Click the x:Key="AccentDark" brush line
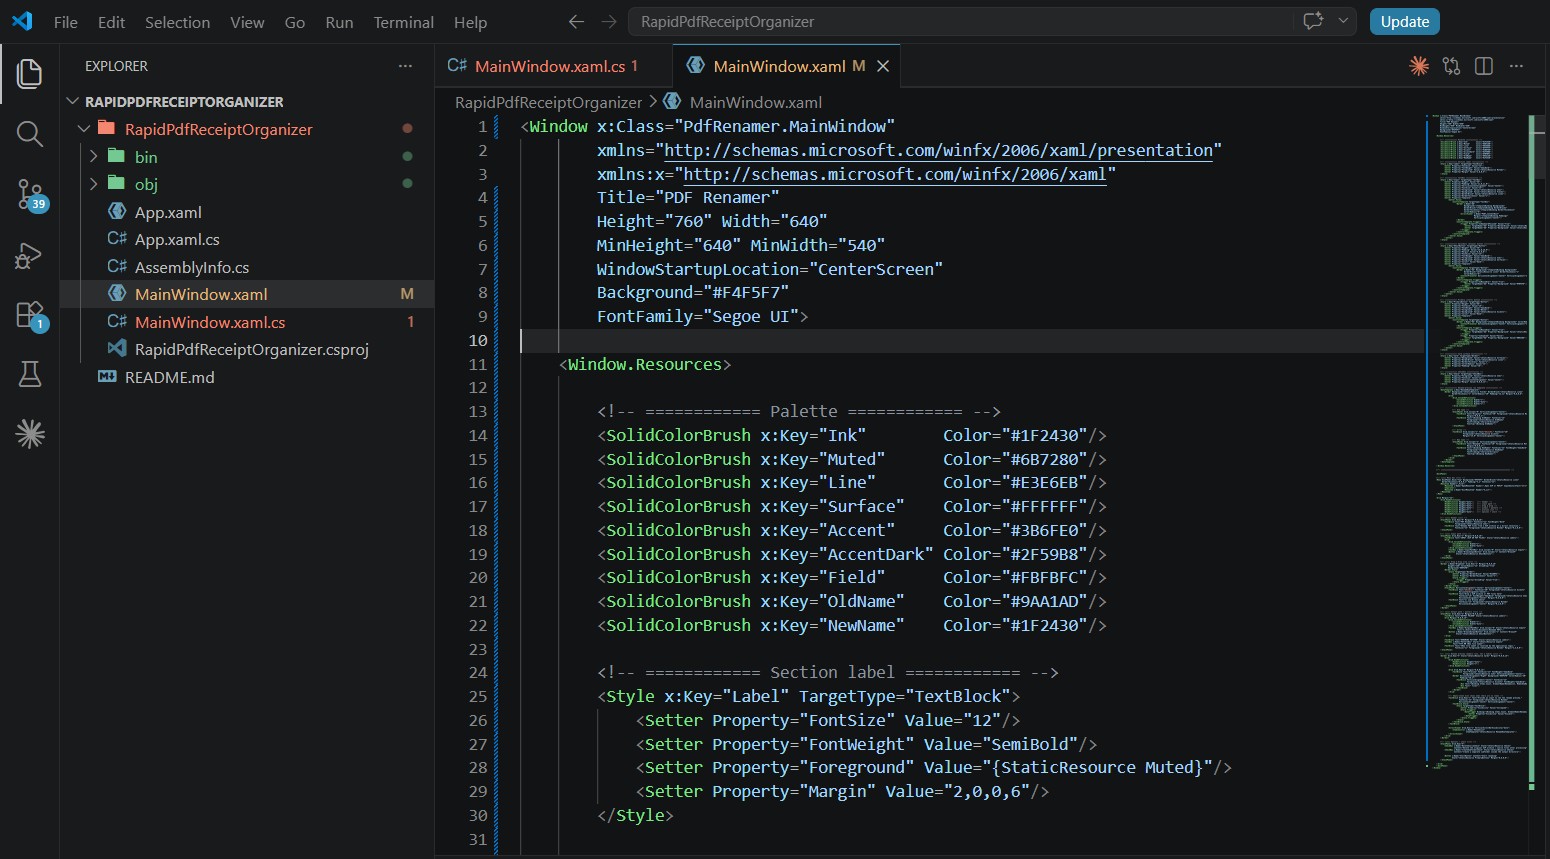1550x859 pixels. tap(852, 554)
